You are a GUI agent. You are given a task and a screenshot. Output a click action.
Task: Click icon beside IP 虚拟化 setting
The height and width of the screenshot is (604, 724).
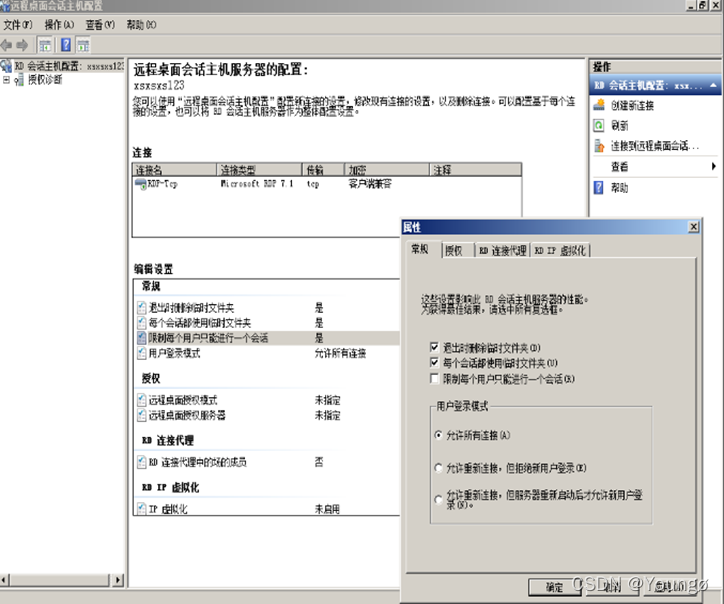click(x=142, y=509)
